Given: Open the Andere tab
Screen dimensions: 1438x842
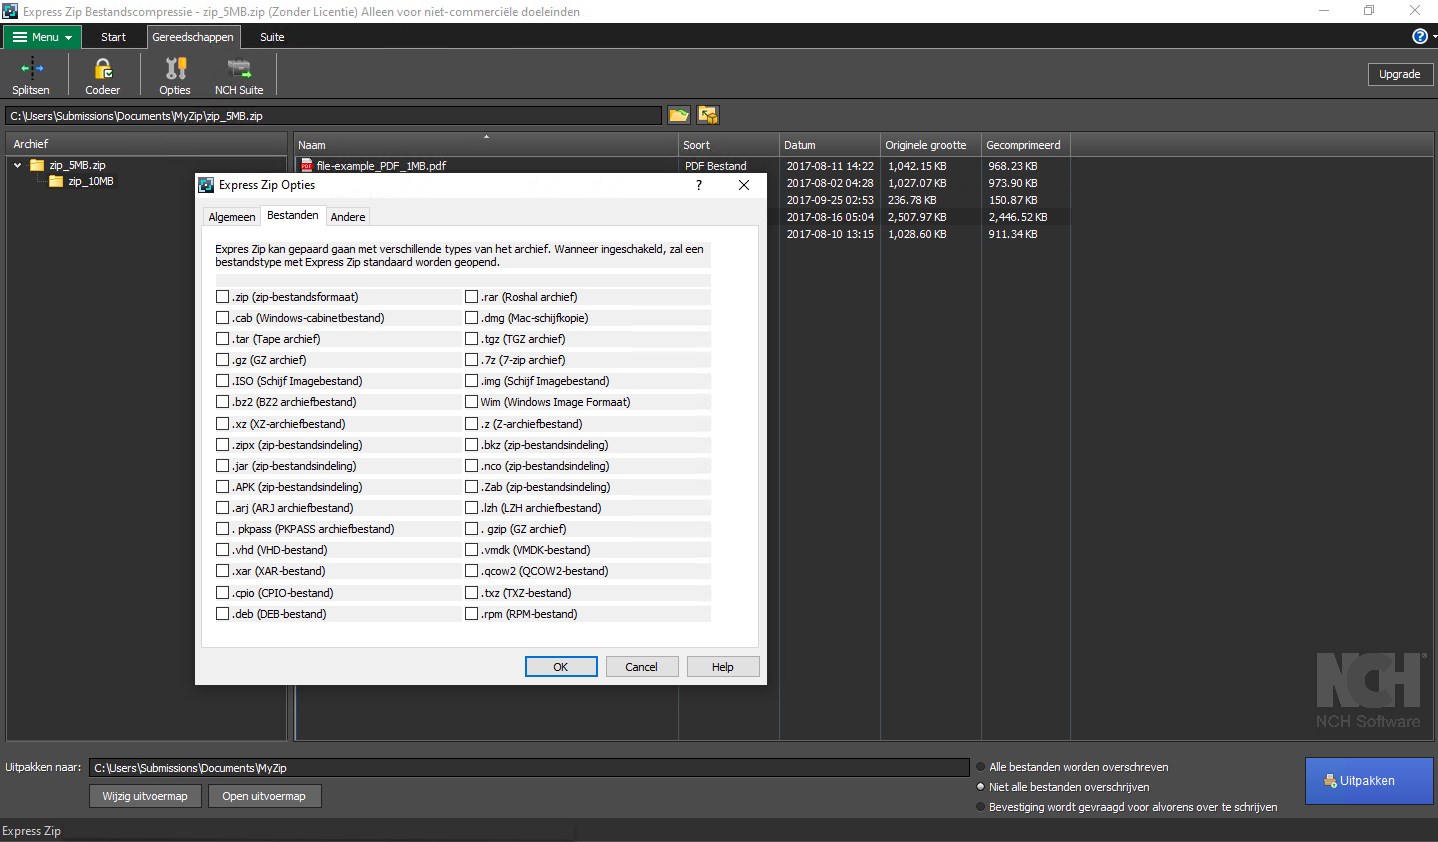Looking at the screenshot, I should [x=348, y=217].
